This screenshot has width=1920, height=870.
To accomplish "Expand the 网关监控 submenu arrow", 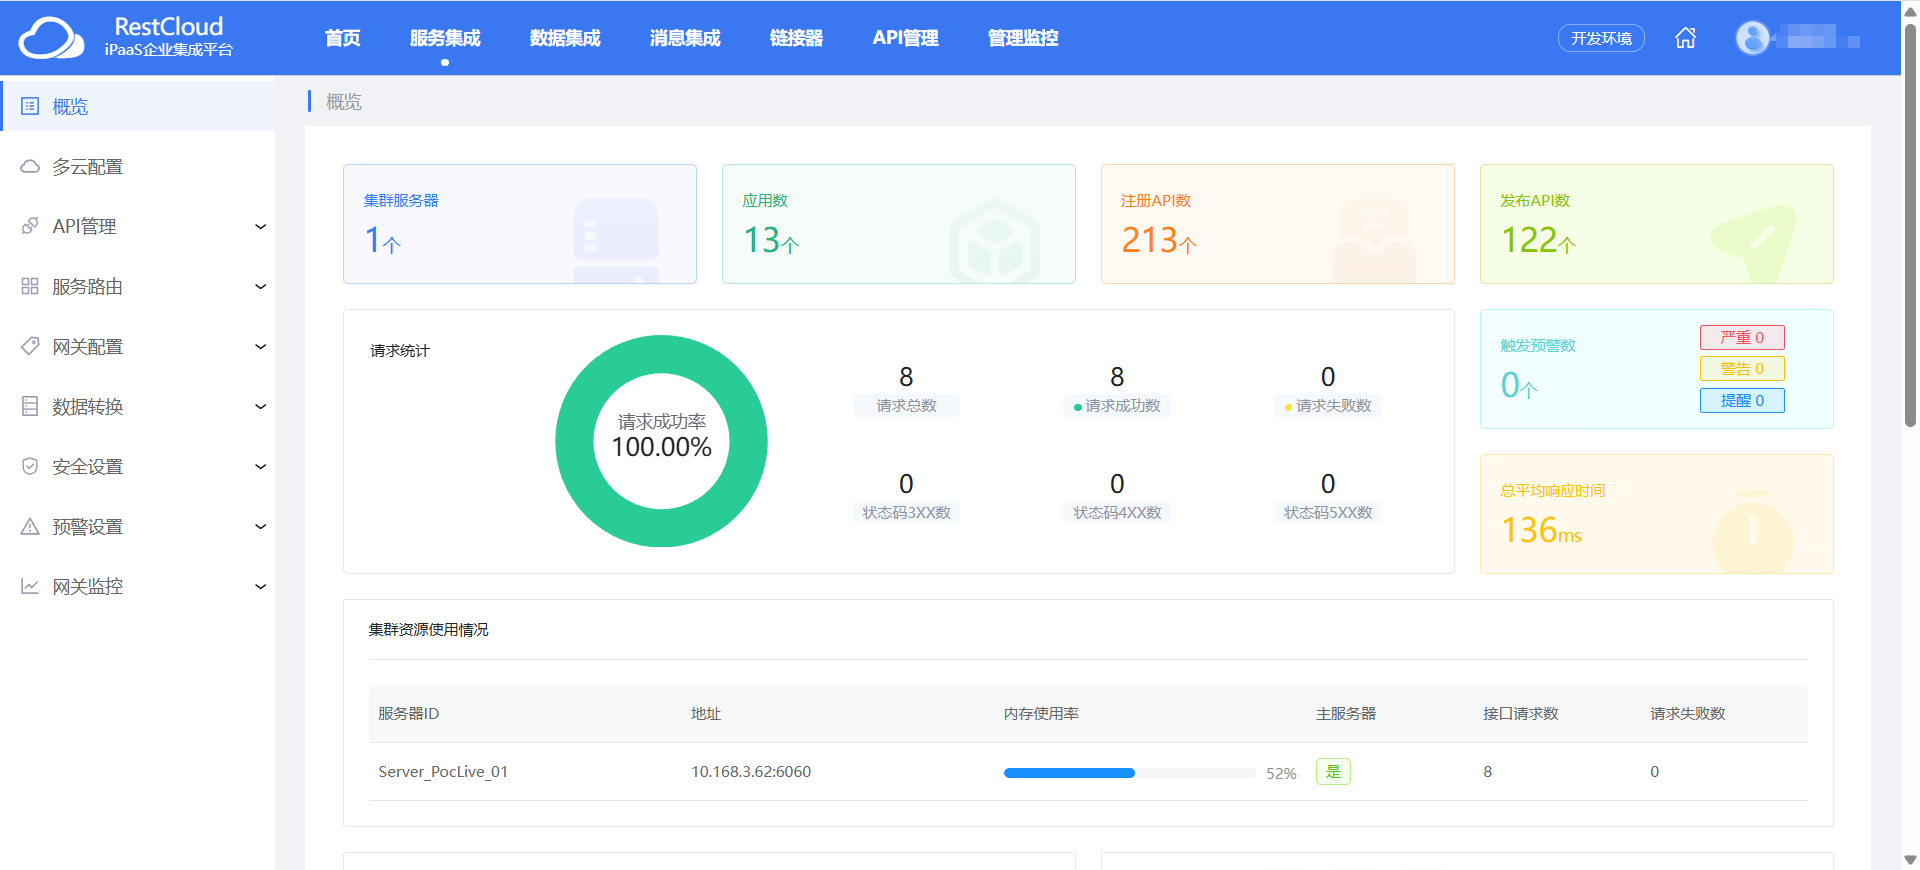I will click(x=260, y=586).
